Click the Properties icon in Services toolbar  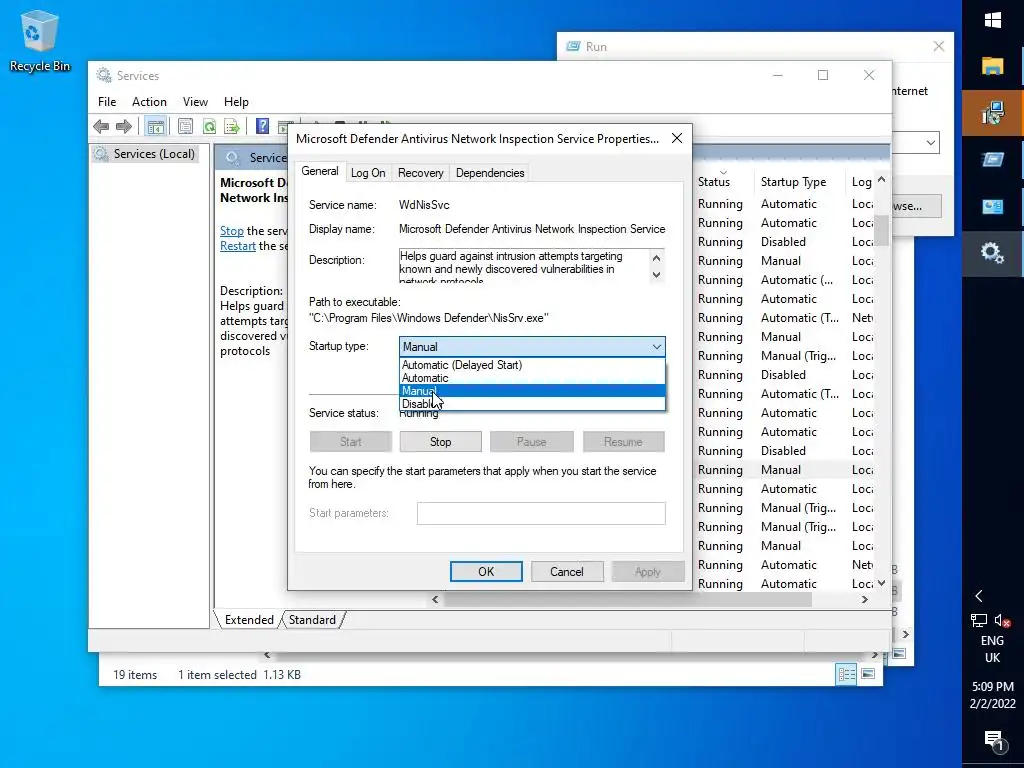(185, 126)
